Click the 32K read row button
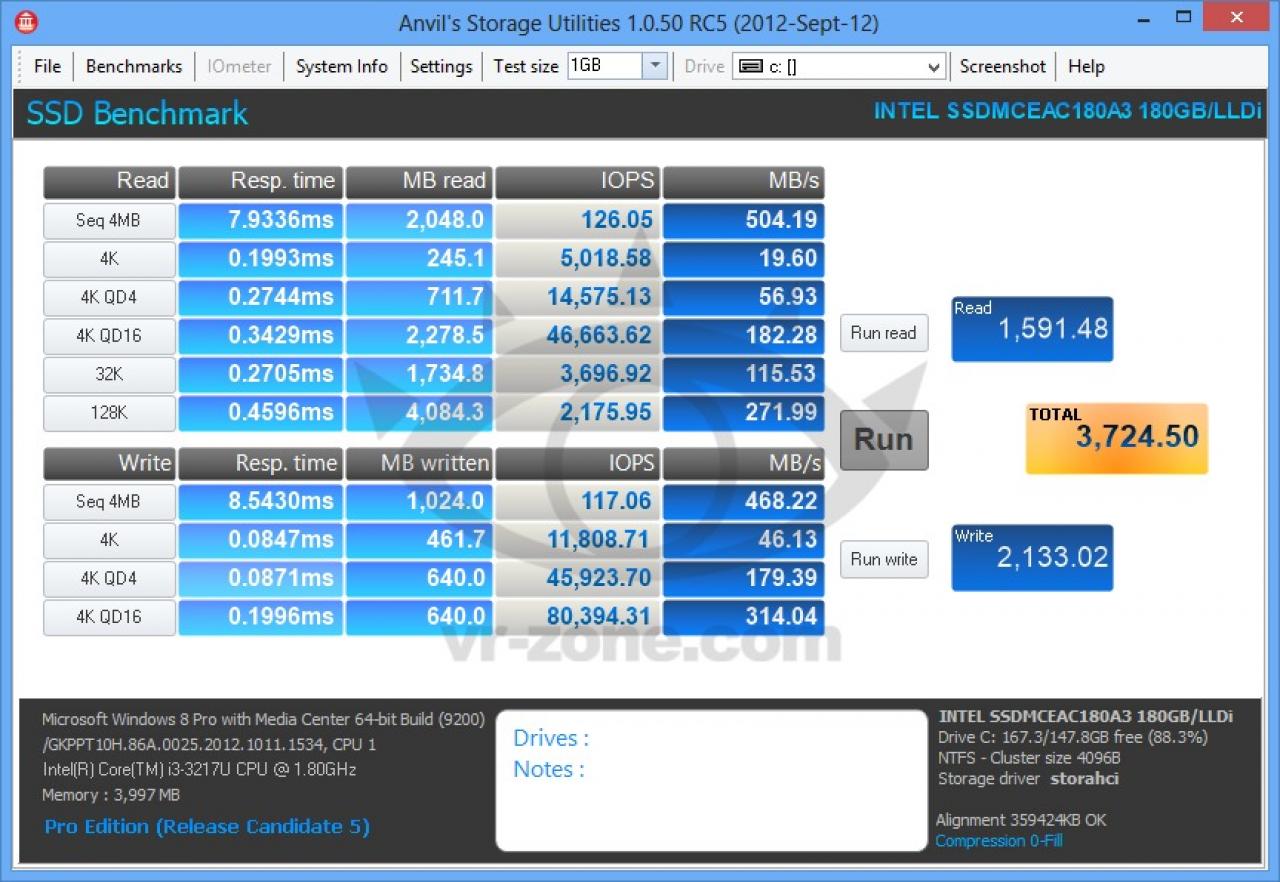 tap(109, 374)
